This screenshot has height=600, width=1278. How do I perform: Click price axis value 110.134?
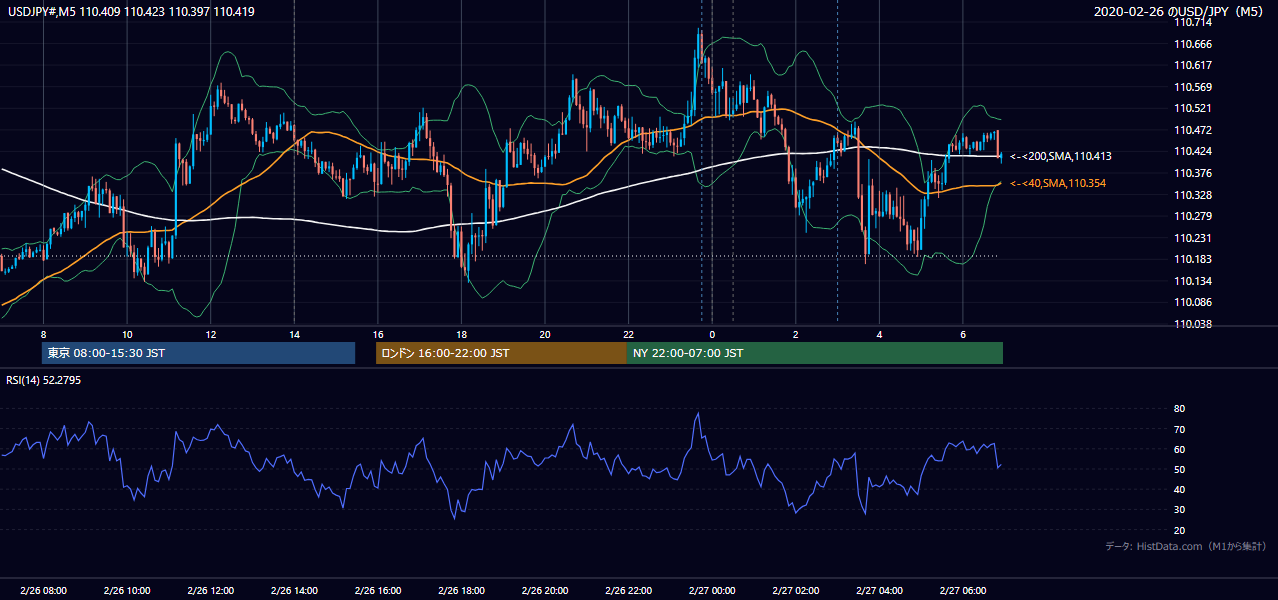coord(1193,281)
